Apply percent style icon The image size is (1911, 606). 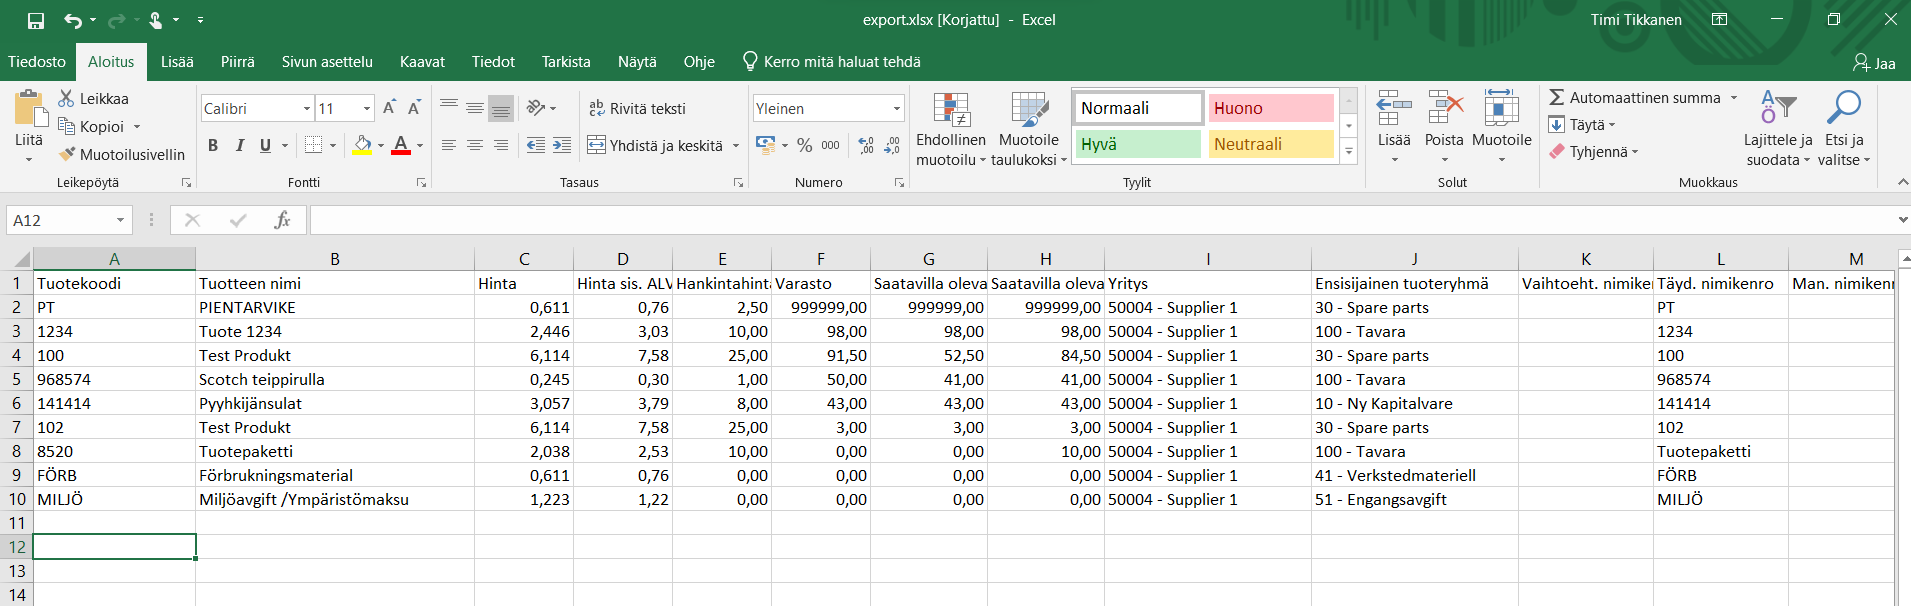[804, 146]
